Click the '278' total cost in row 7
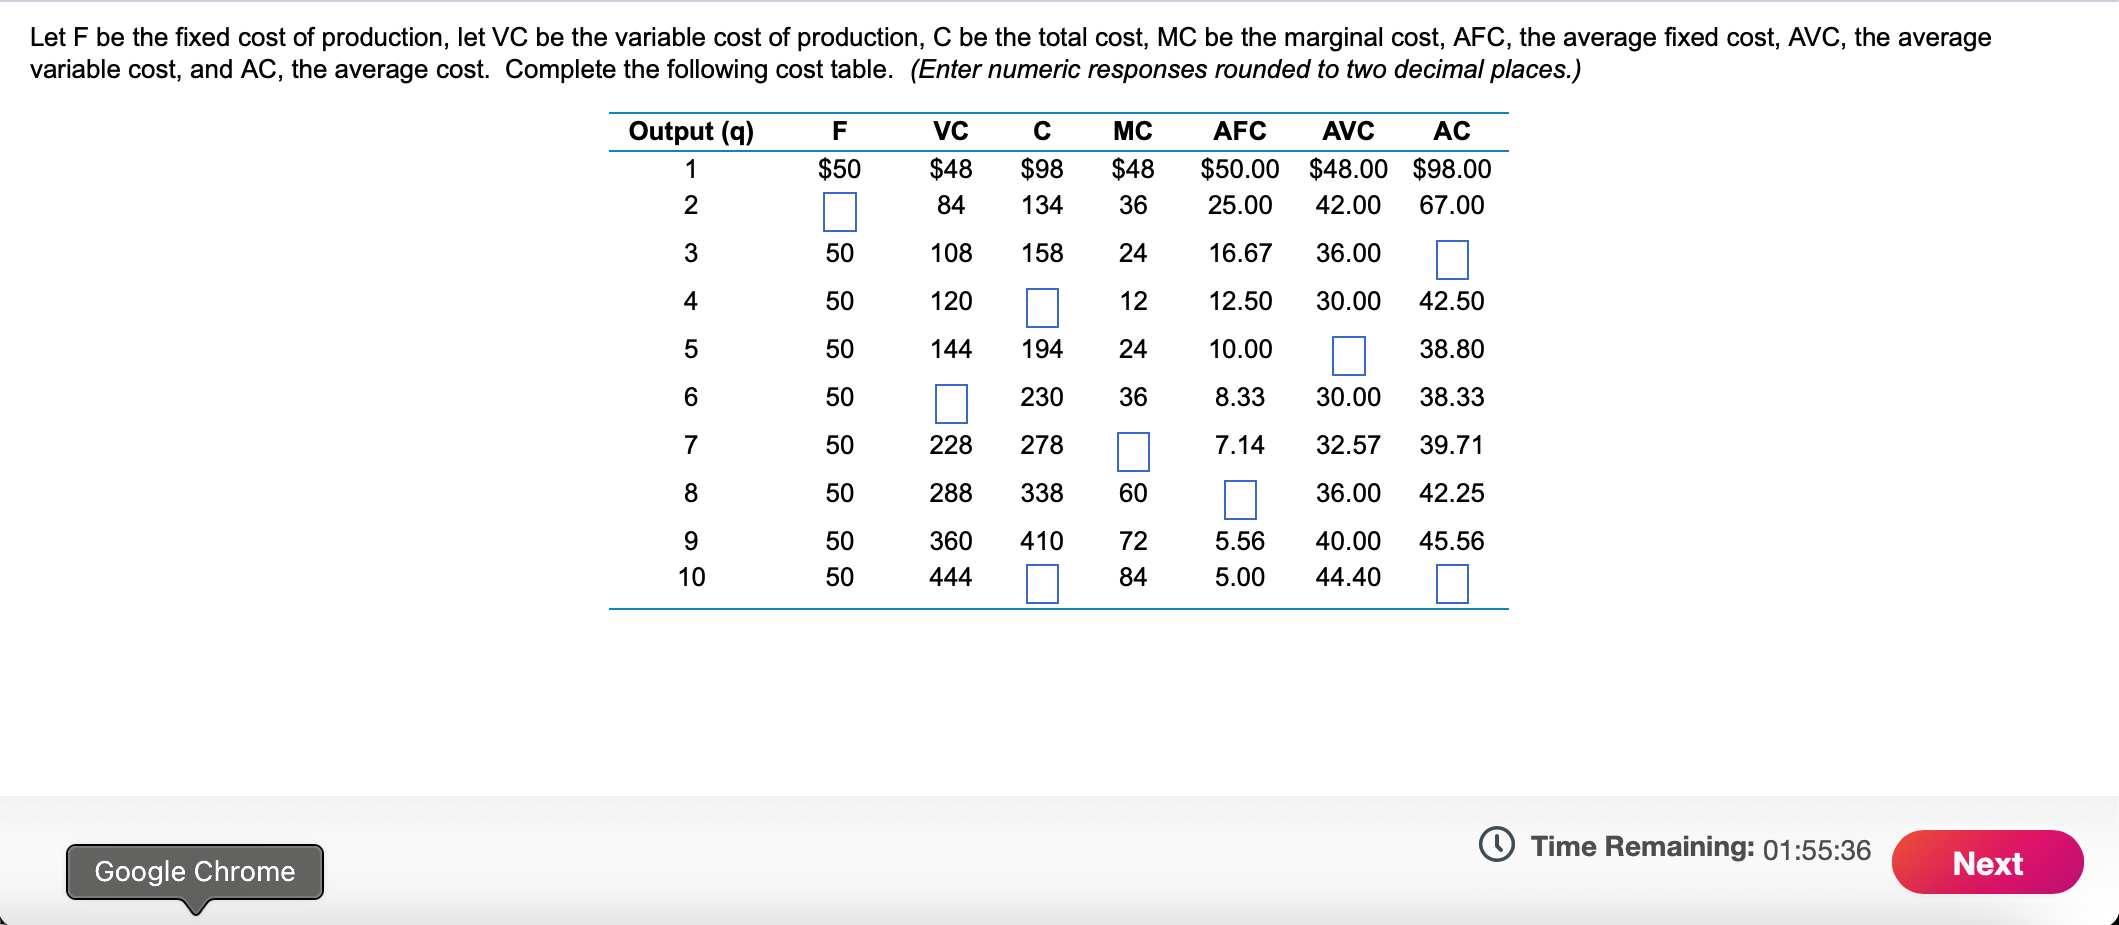 pyautogui.click(x=1042, y=445)
